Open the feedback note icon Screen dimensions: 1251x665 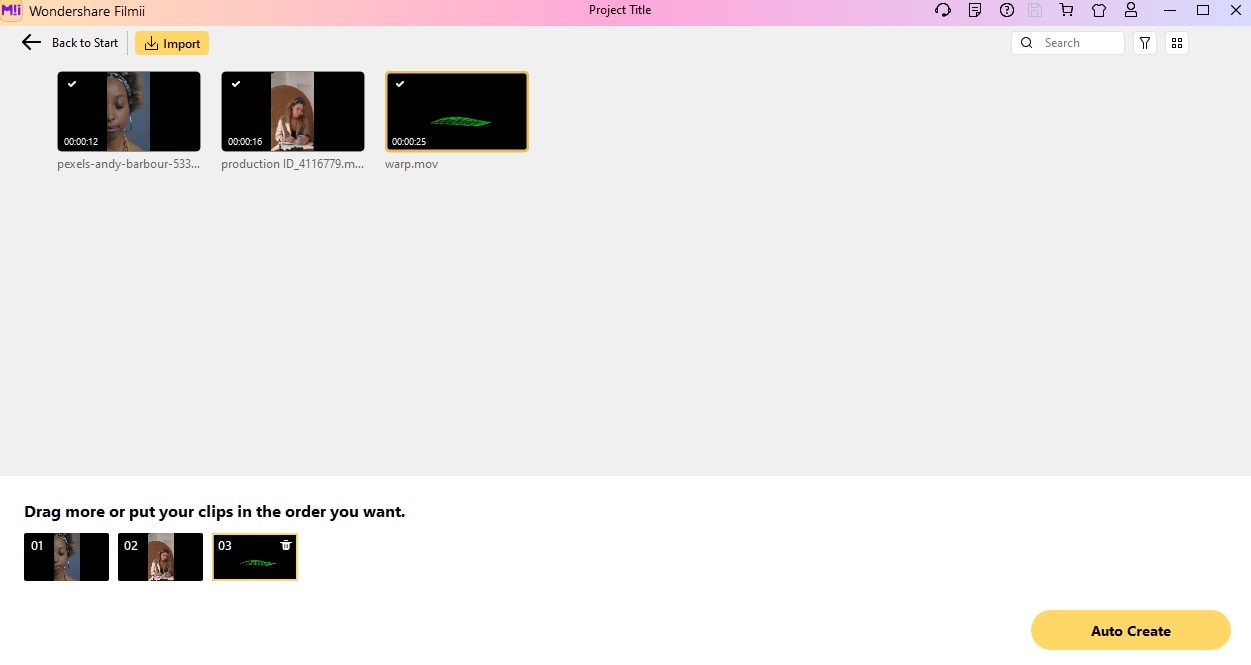pos(975,11)
